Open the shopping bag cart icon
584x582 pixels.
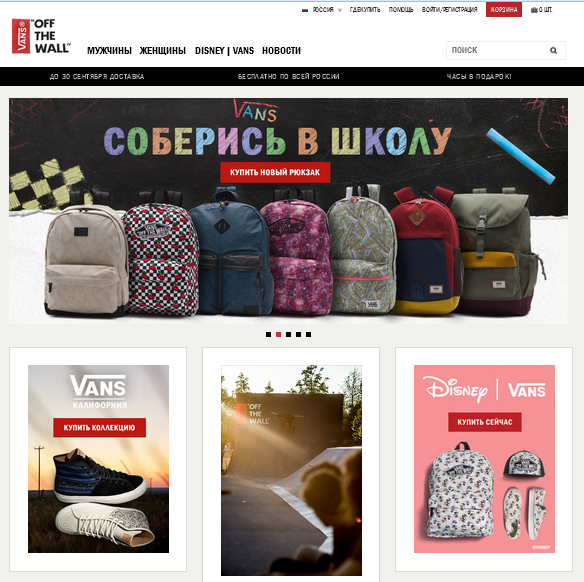pyautogui.click(x=534, y=10)
